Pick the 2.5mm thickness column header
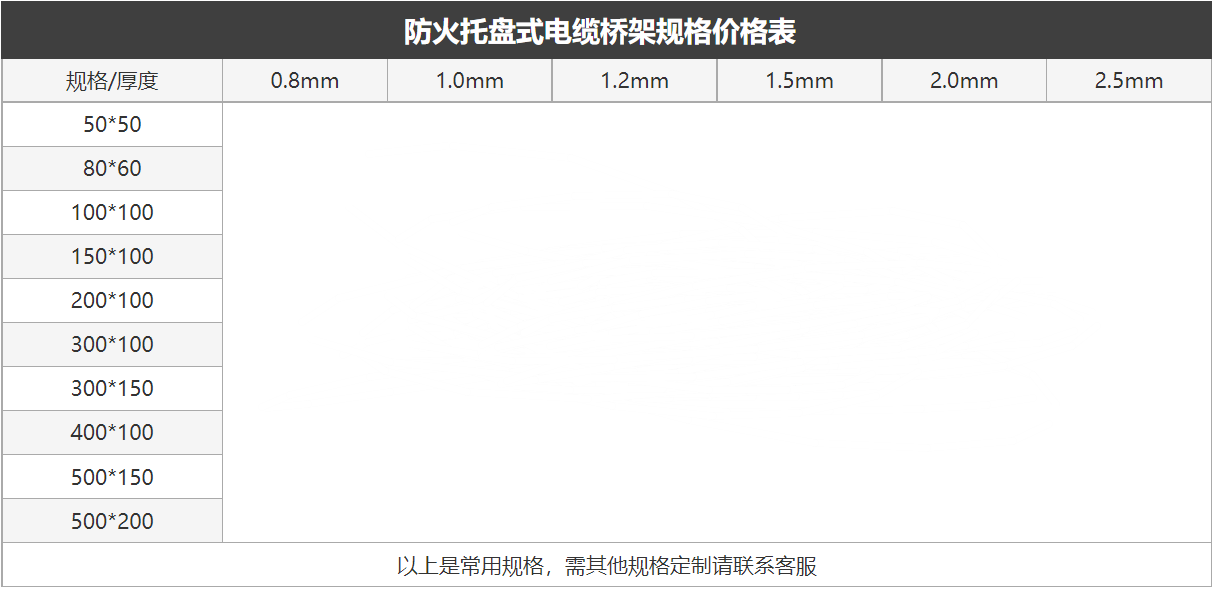The image size is (1214, 589). pos(1129,81)
